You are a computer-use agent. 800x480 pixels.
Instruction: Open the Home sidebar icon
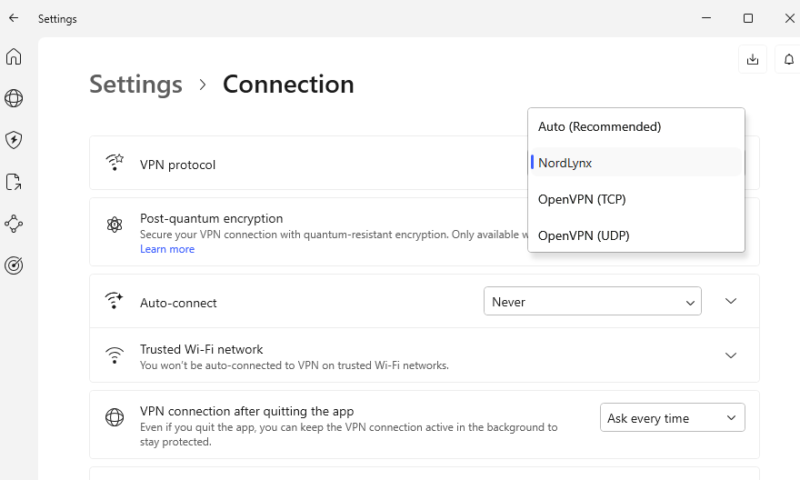point(14,56)
